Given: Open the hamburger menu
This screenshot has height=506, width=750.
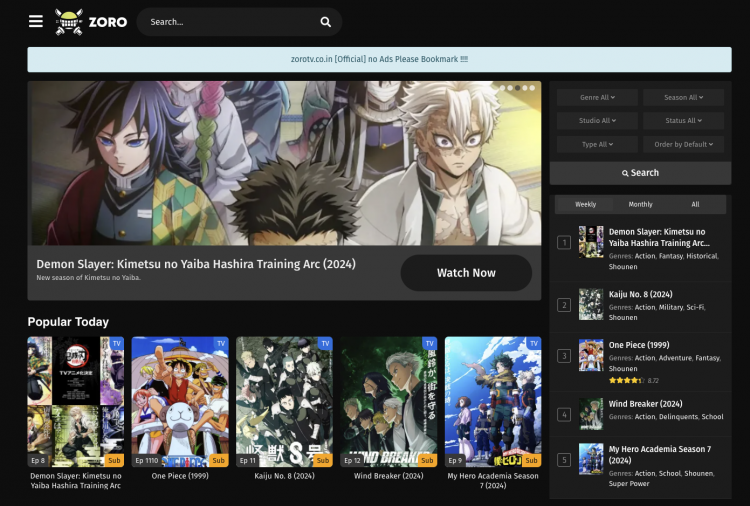Looking at the screenshot, I should point(36,22).
